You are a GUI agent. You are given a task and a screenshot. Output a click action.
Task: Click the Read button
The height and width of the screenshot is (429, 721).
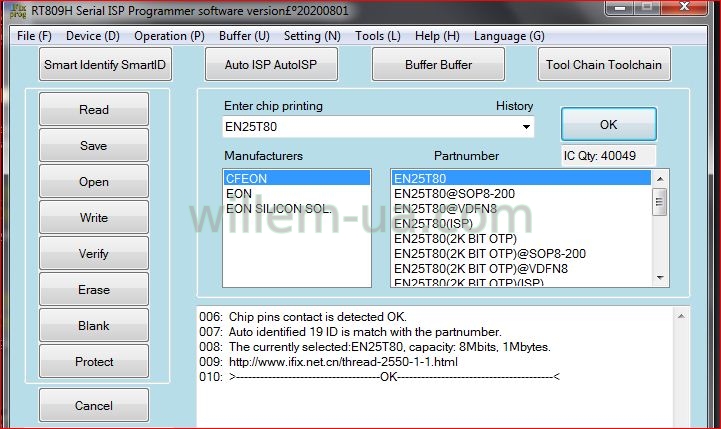click(x=94, y=109)
